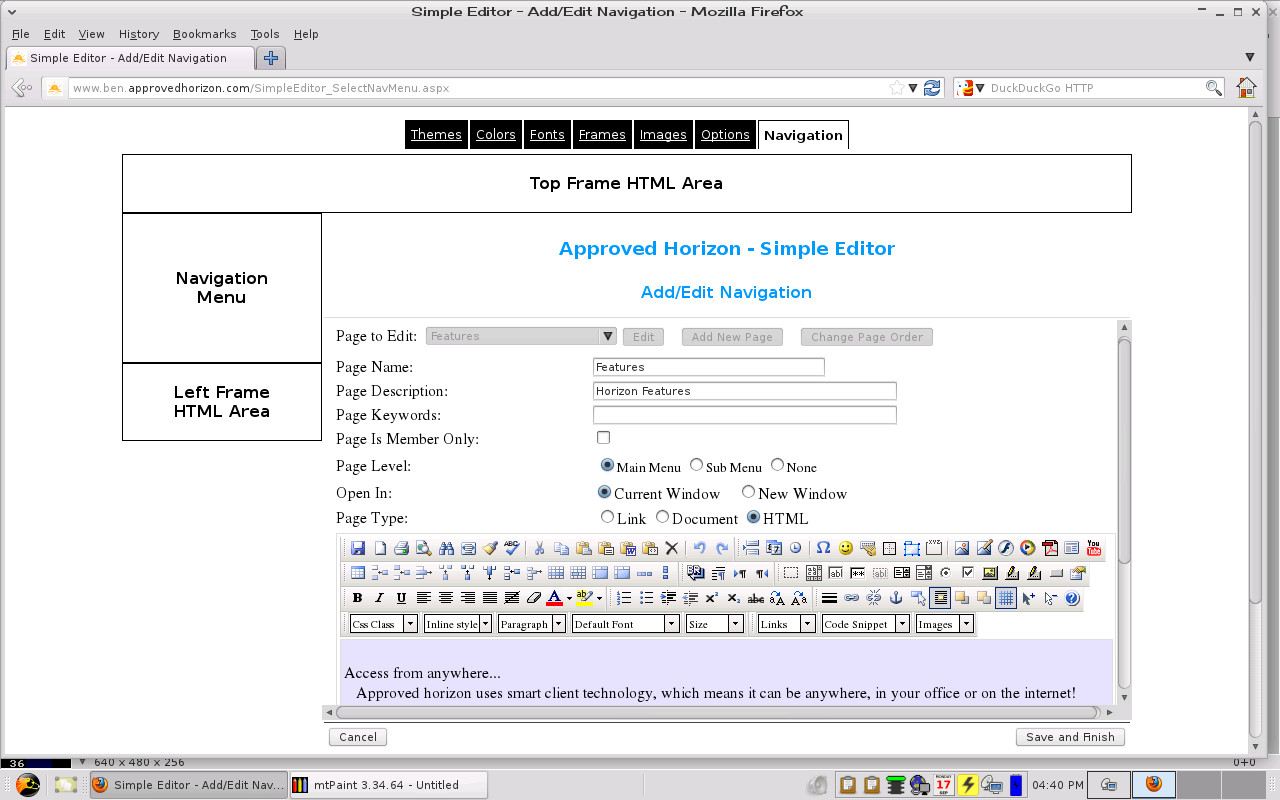Open the Page to Edit dropdown
Screen dimensions: 1280x800
(521, 336)
